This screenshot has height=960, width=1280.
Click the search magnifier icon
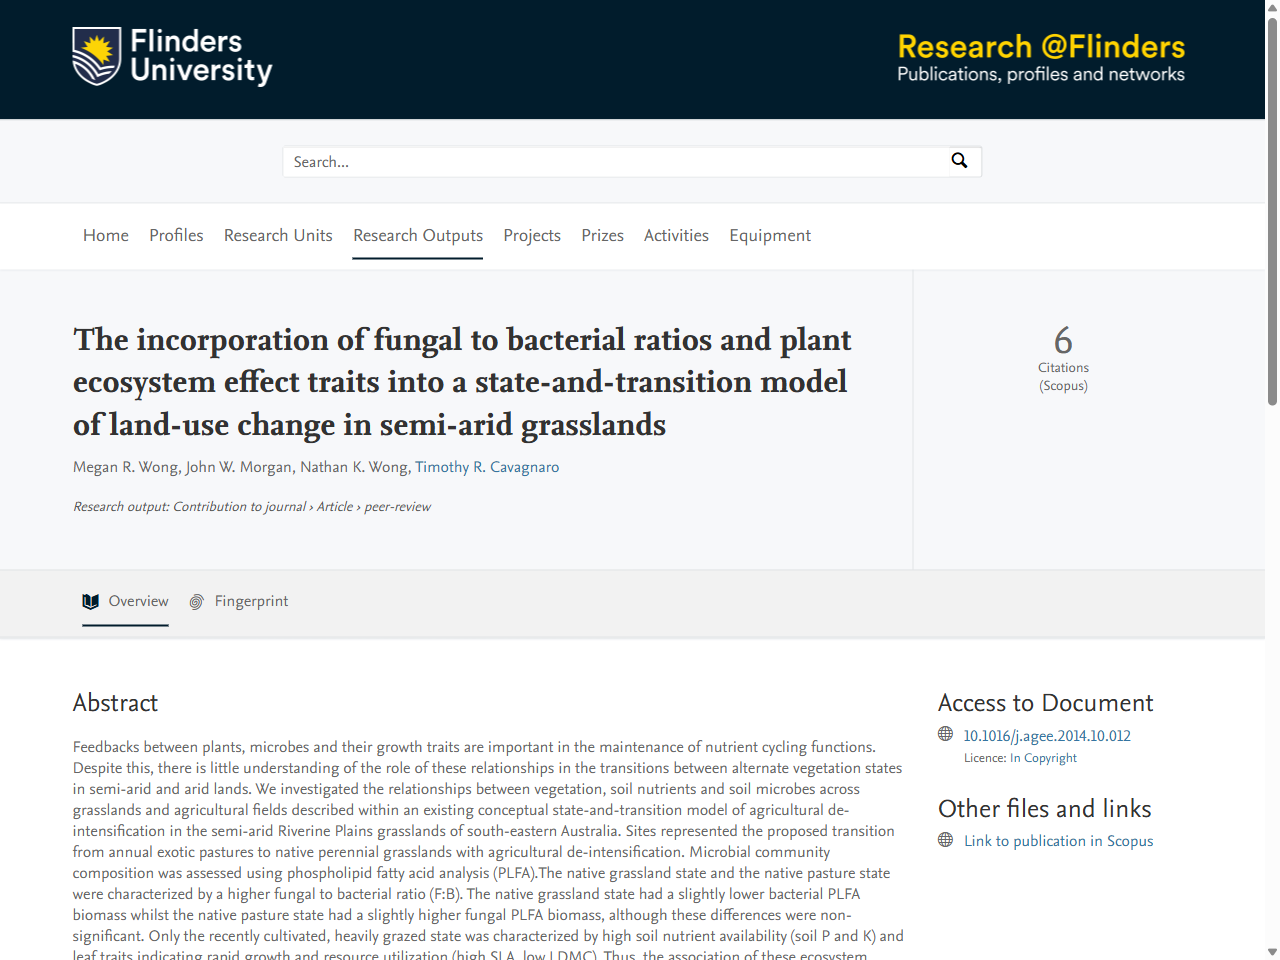click(x=959, y=161)
